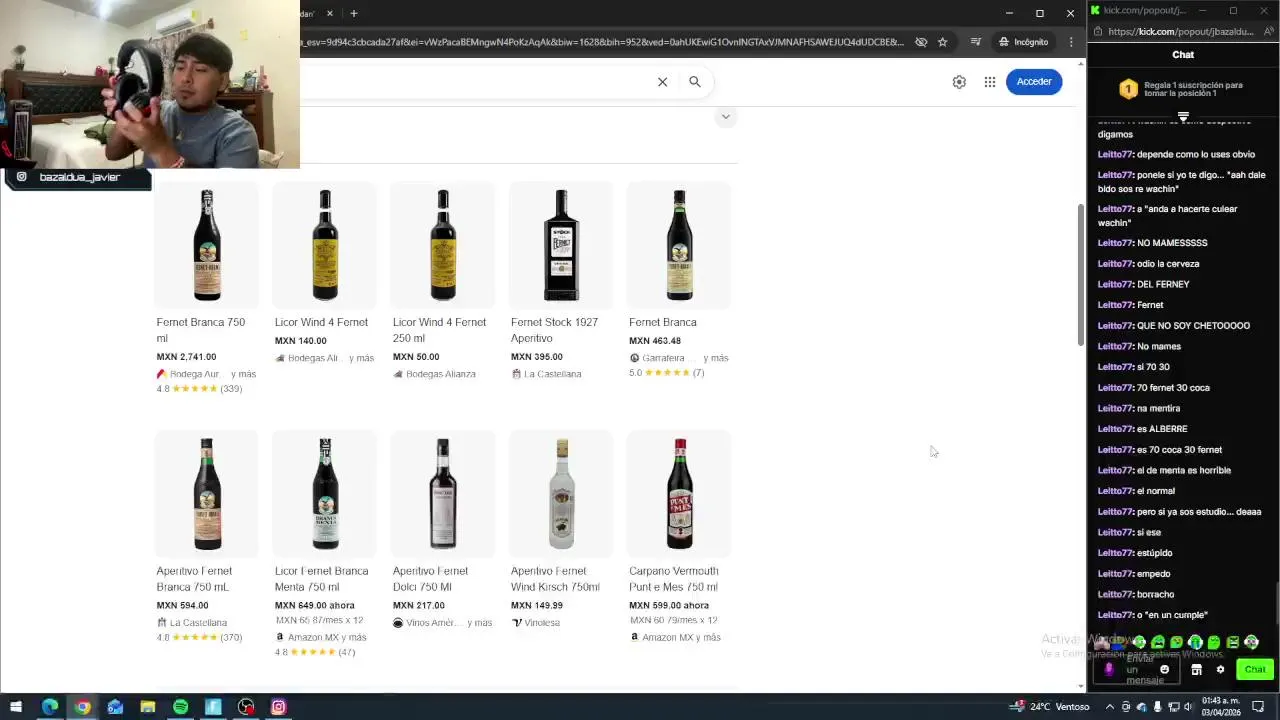The height and width of the screenshot is (720, 1280).
Task: Click the Kick popout address bar
Action: [x=1180, y=32]
